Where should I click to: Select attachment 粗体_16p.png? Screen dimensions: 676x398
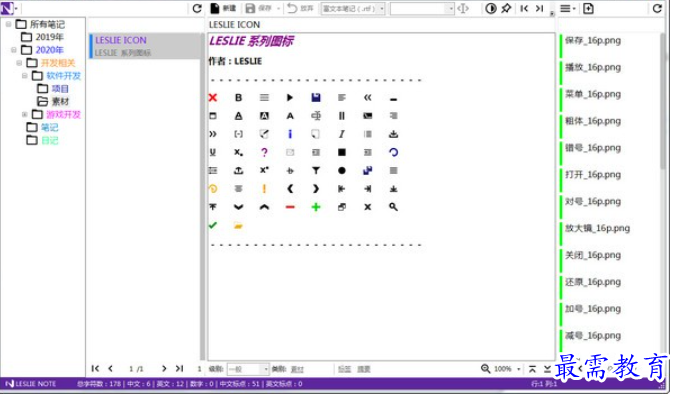(x=592, y=121)
